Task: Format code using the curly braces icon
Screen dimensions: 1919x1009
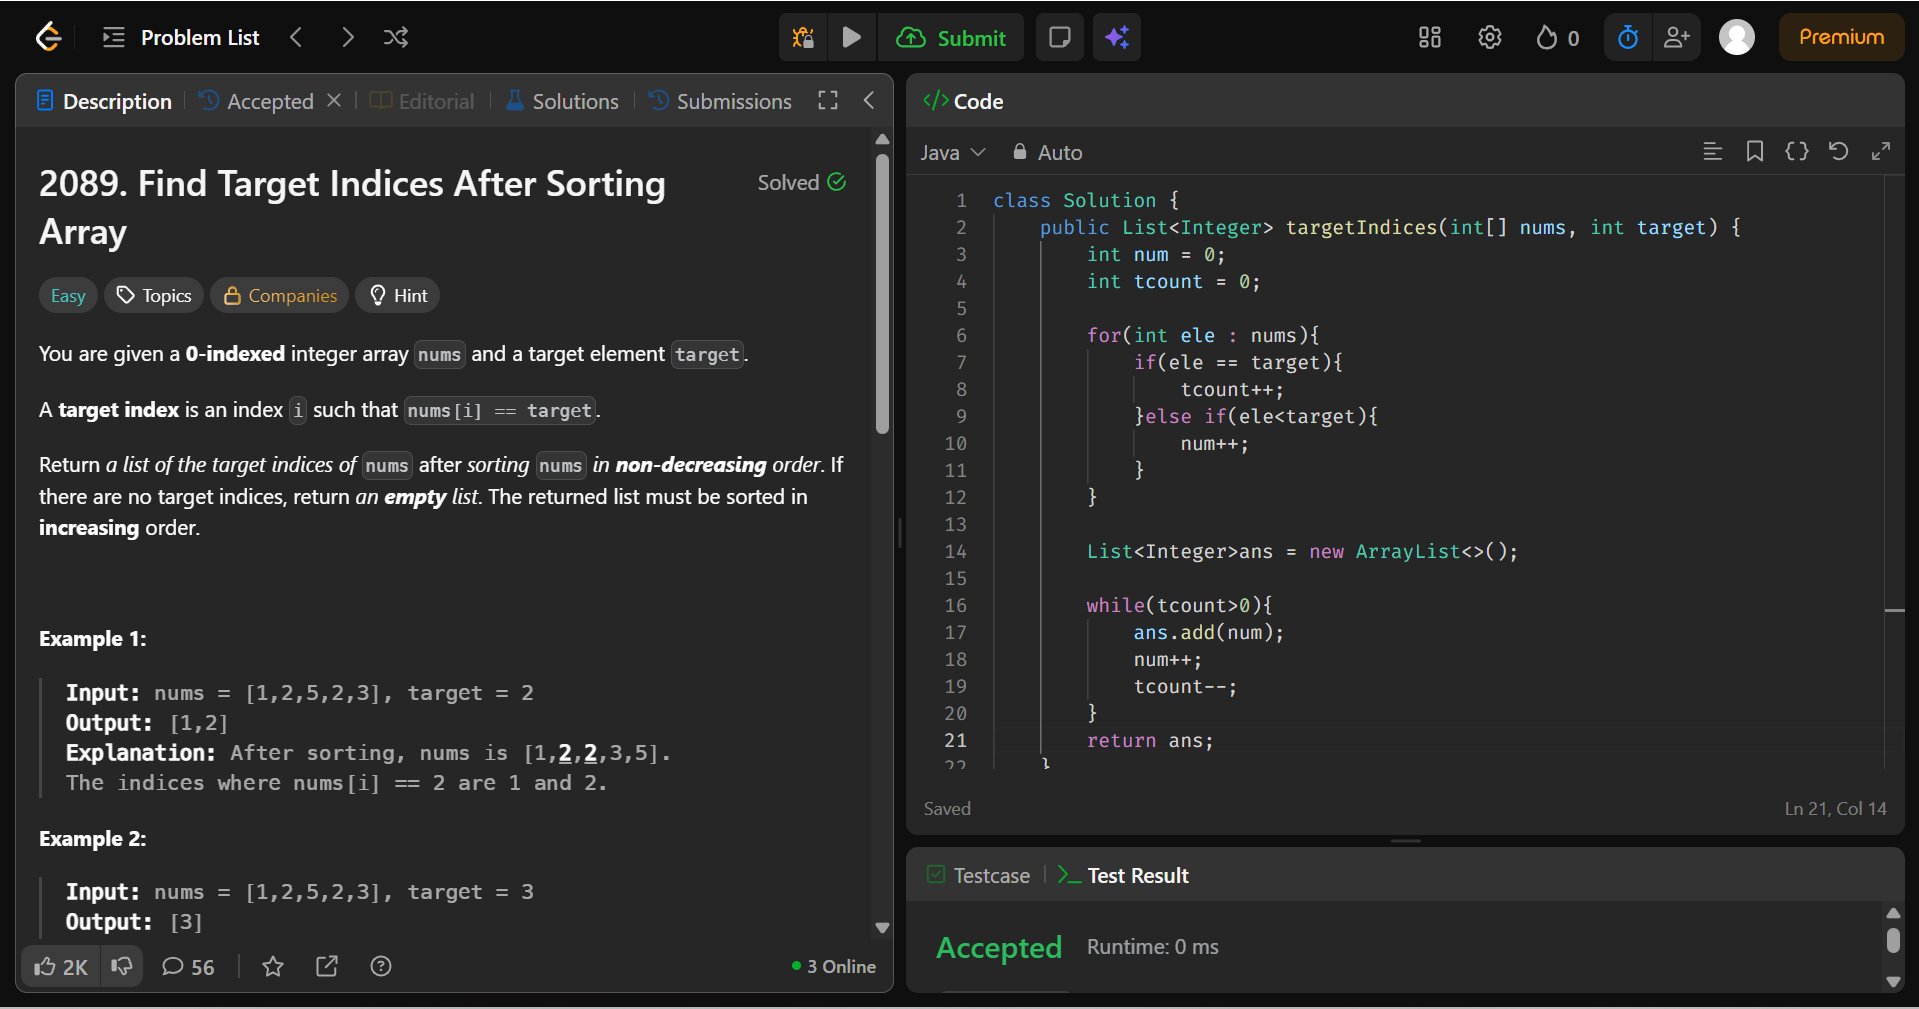Action: click(x=1796, y=152)
